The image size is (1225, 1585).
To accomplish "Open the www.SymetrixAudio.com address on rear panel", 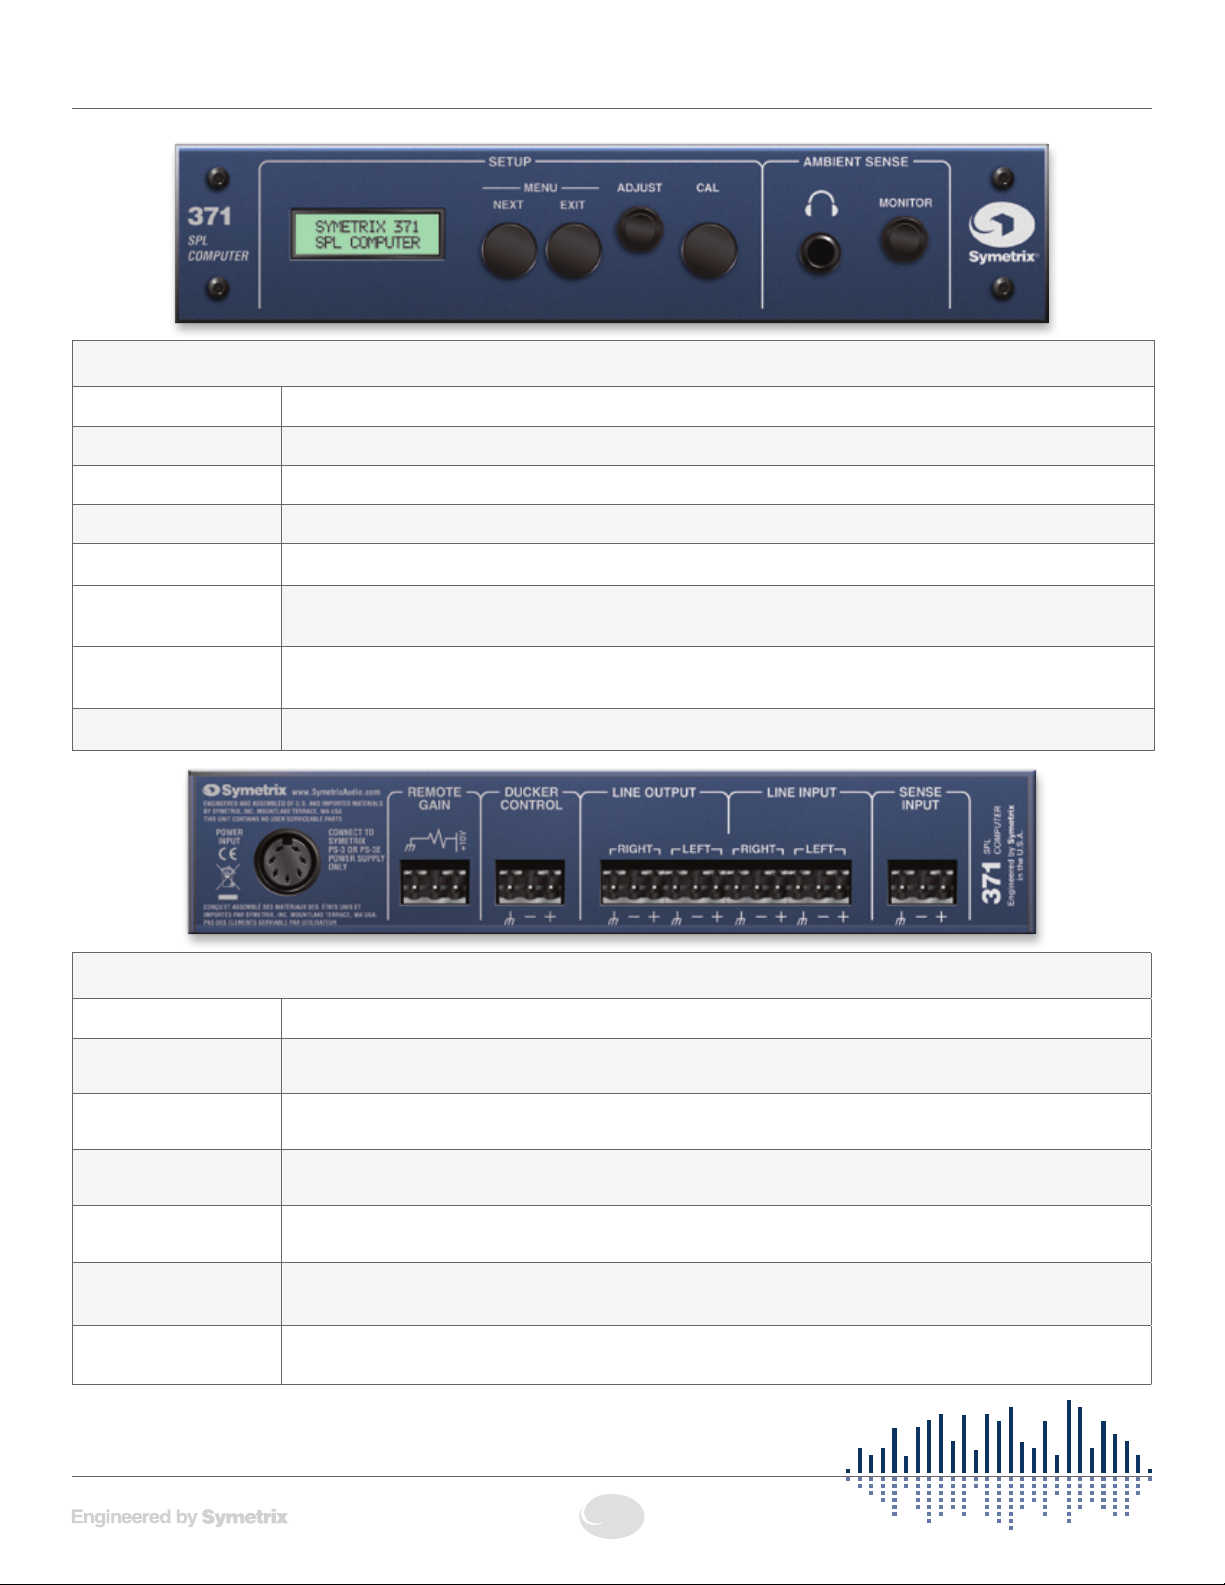I will [336, 792].
